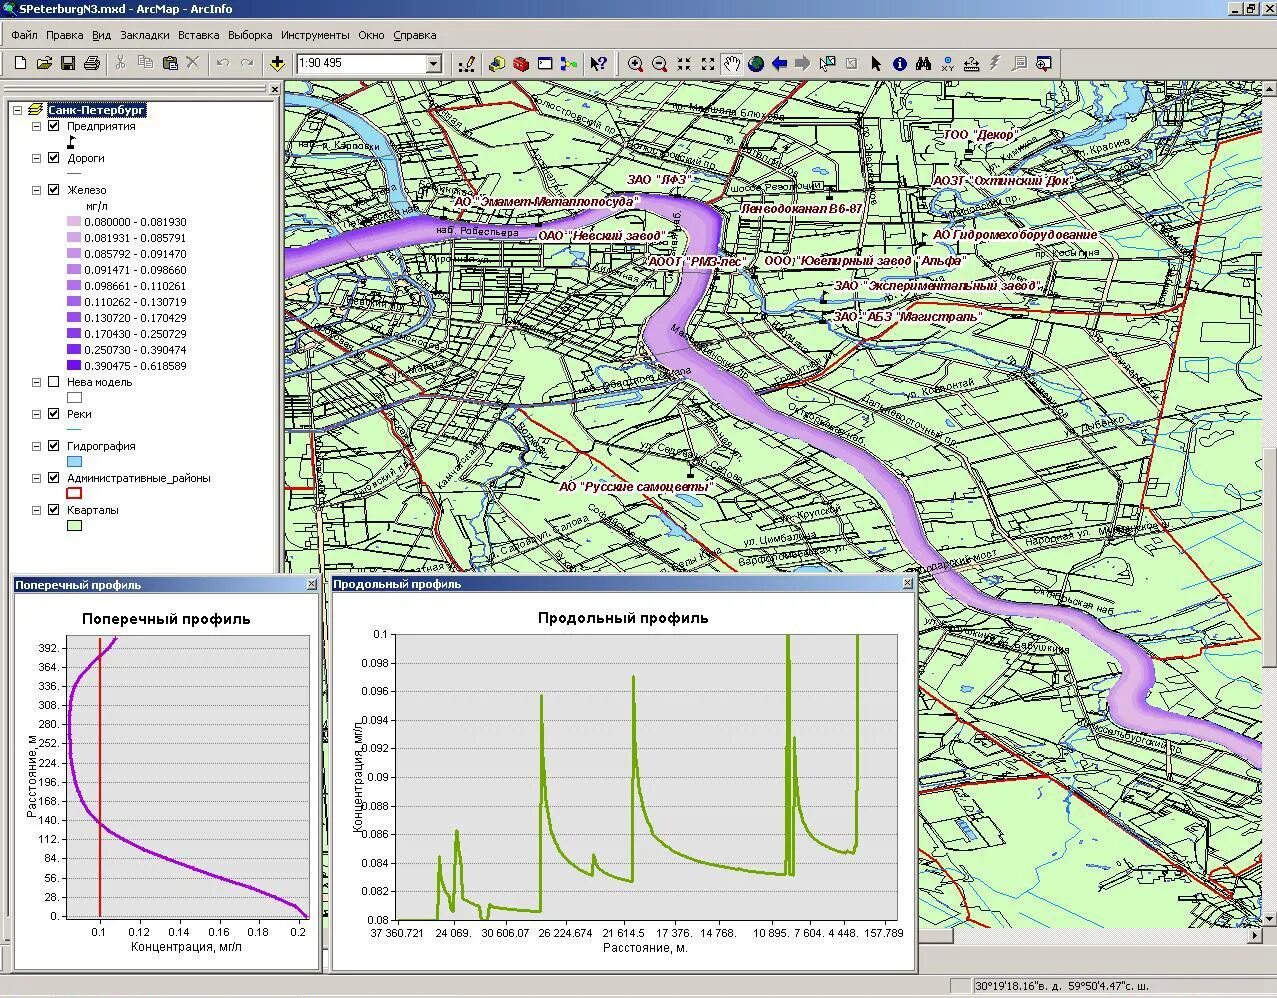This screenshot has width=1277, height=998.
Task: Open the map scale dropdown
Action: click(x=433, y=64)
